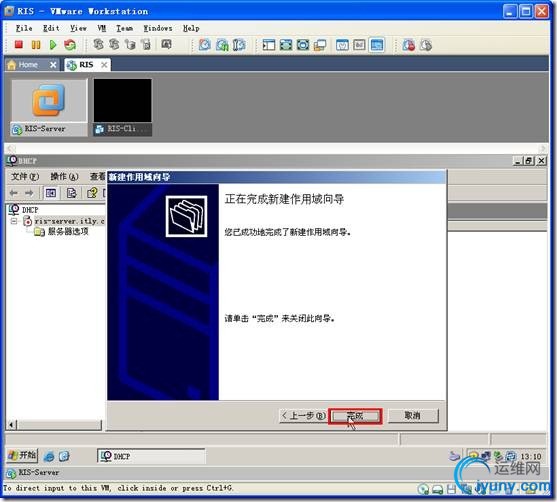Image resolution: width=557 pixels, height=502 pixels.
Task: Click the 开始 Start button
Action: 22,455
